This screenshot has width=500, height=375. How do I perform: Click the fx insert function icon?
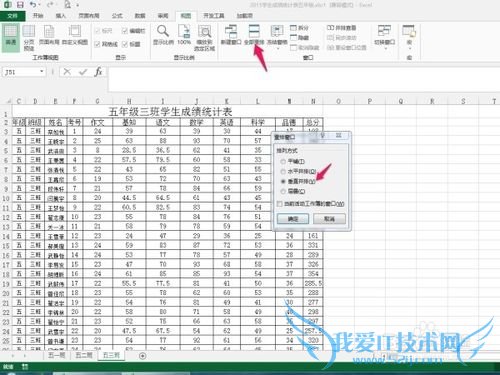(98, 72)
